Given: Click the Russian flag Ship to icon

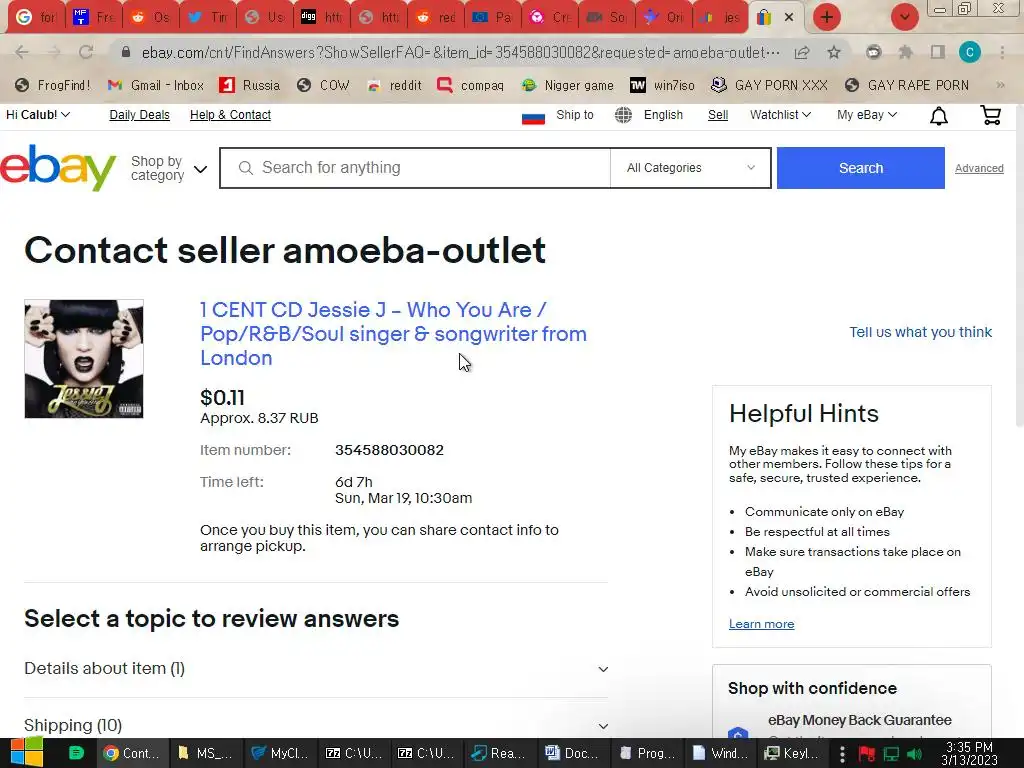Looking at the screenshot, I should 534,117.
